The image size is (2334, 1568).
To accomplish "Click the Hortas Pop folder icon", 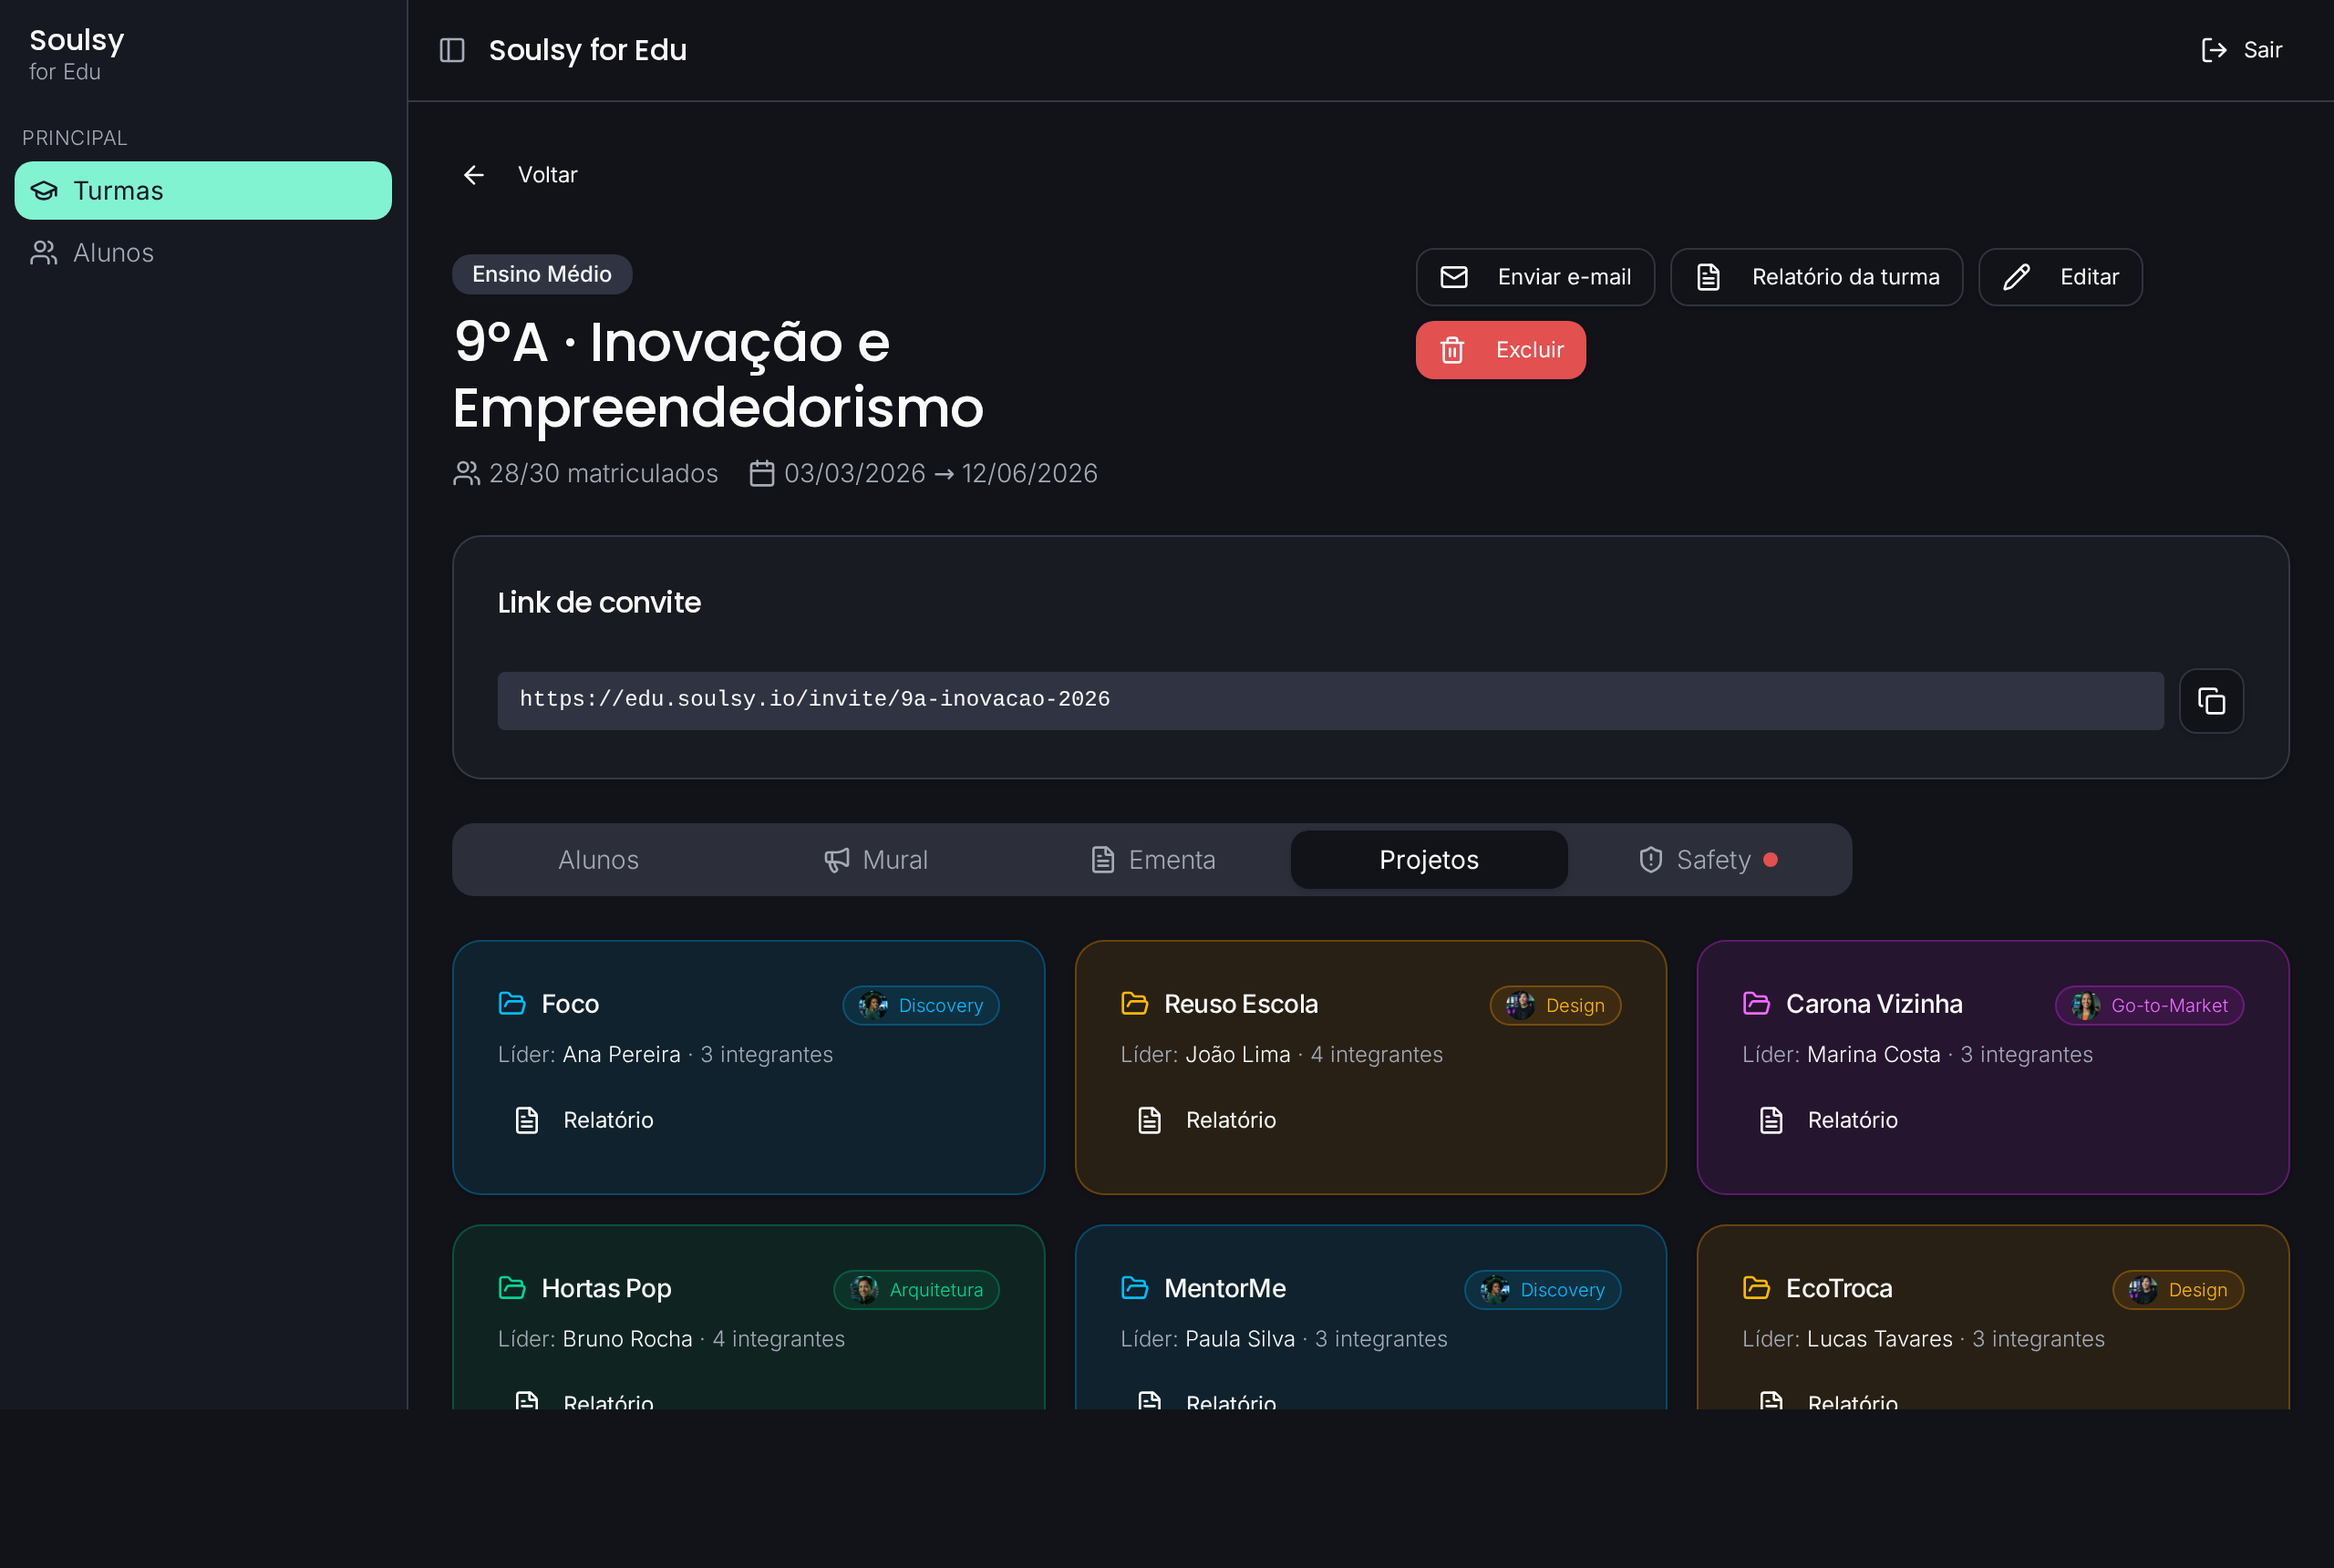I will [512, 1288].
